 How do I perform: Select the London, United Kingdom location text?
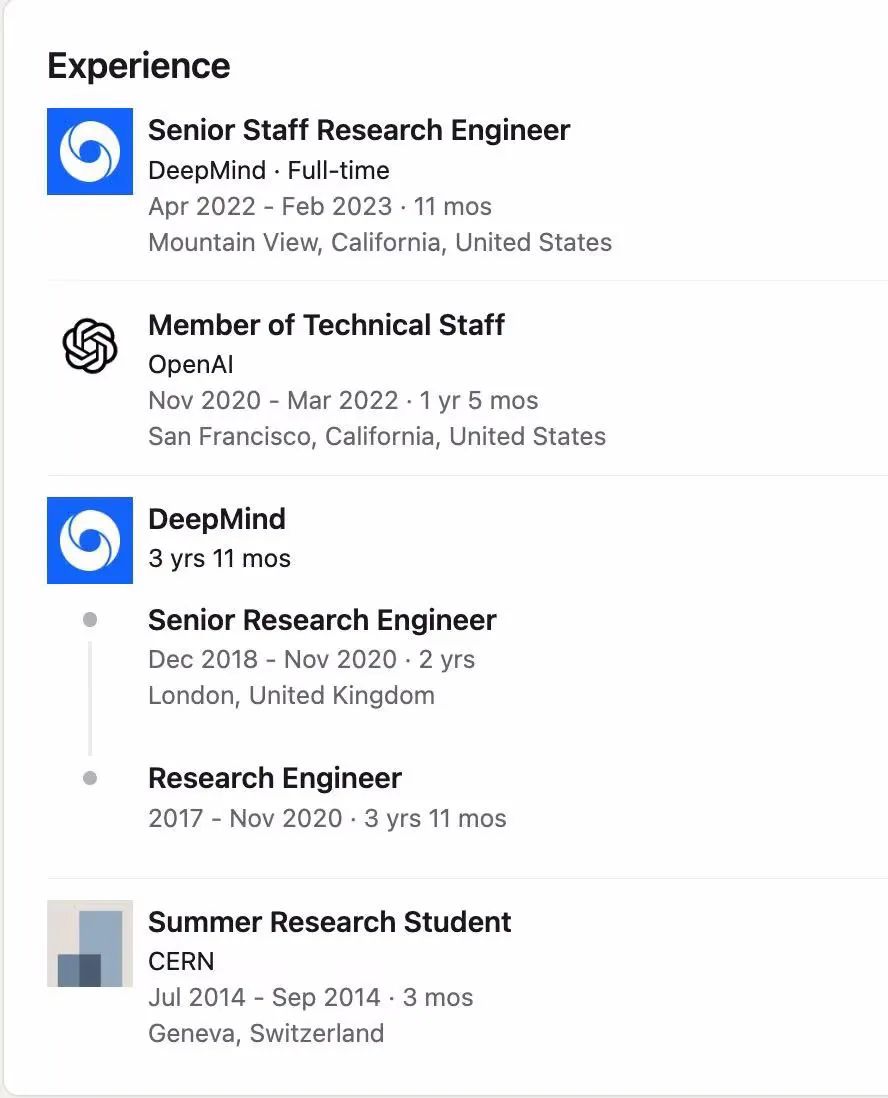tap(291, 696)
